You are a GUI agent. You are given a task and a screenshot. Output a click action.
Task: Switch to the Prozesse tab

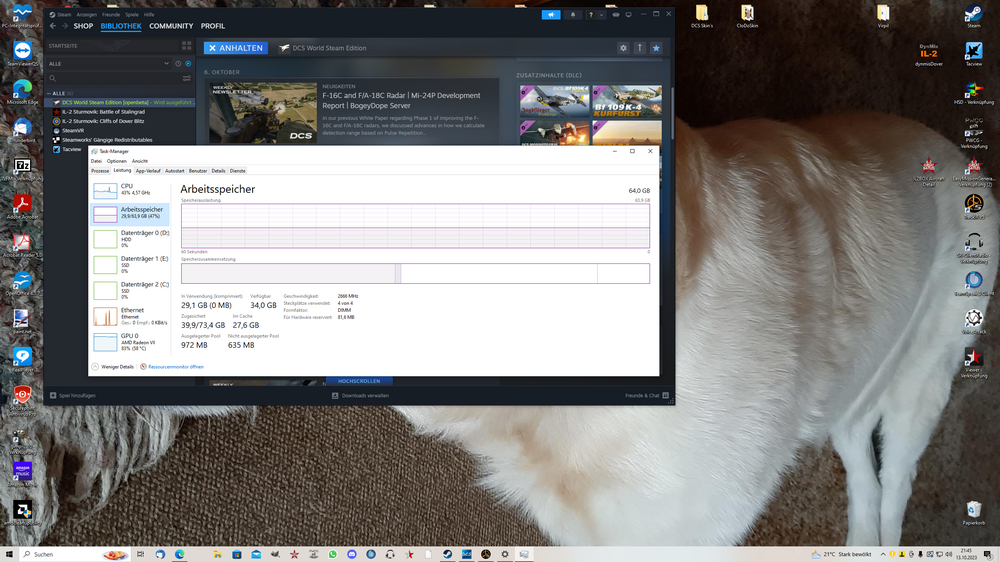[x=100, y=171]
